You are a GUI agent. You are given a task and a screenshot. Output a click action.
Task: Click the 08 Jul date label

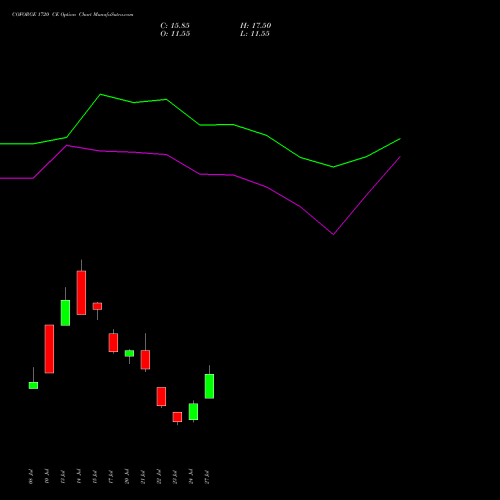tap(31, 477)
